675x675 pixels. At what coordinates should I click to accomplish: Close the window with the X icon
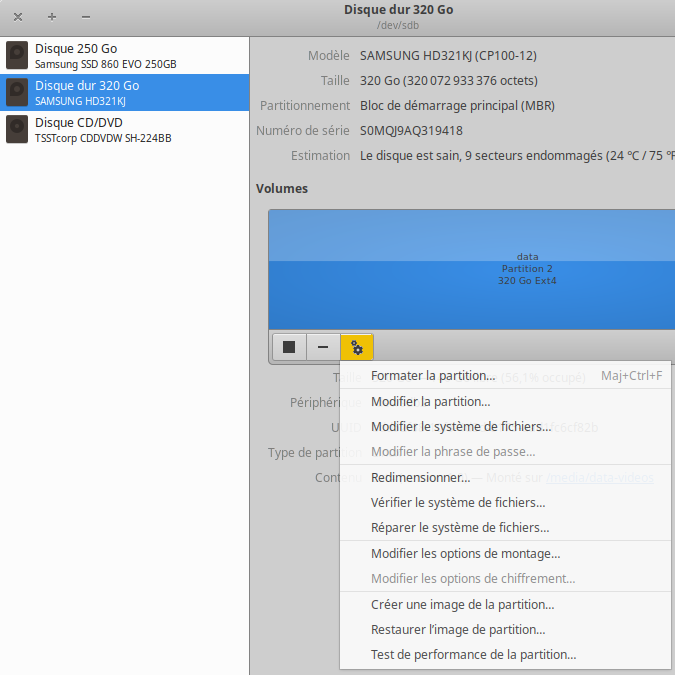click(x=18, y=17)
